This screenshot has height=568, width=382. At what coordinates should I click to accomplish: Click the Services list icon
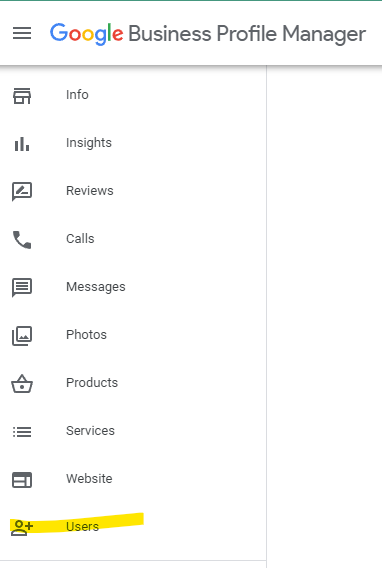click(22, 431)
